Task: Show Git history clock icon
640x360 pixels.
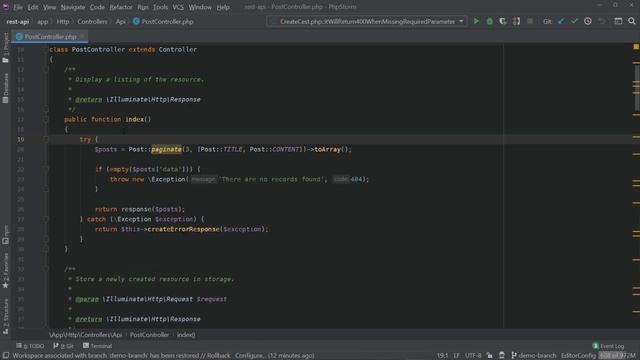Action: (x=588, y=21)
